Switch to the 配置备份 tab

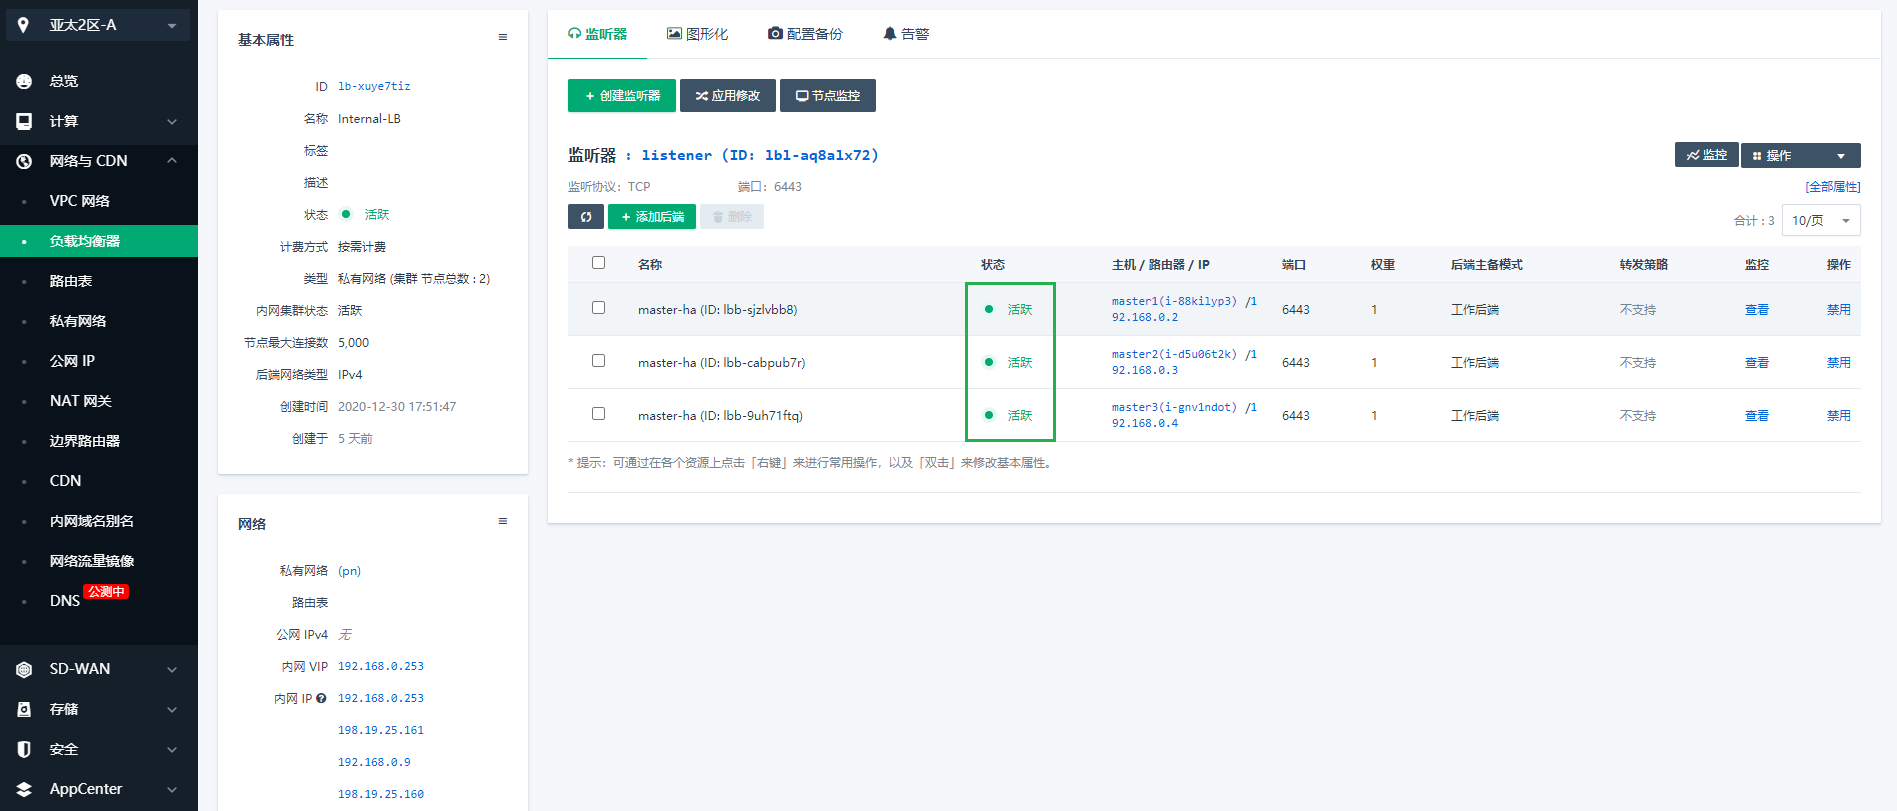click(x=805, y=34)
